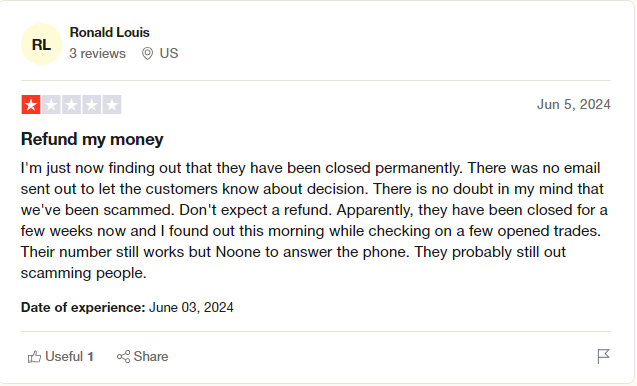
Task: Click the thumbs-up Useful icon
Action: point(35,357)
